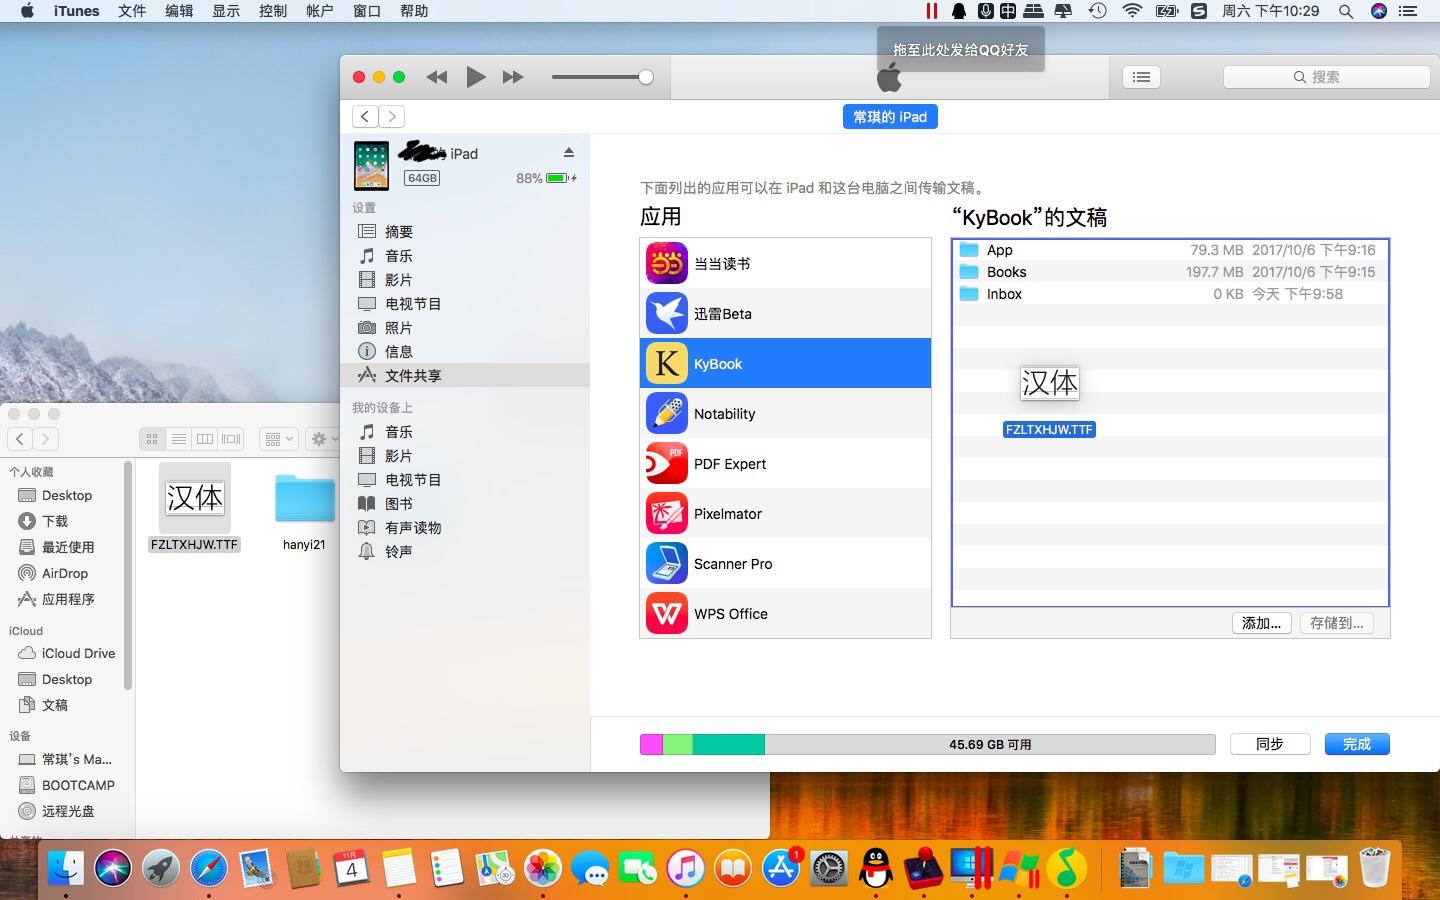Eject the iPad from iTunes
The width and height of the screenshot is (1440, 900).
pos(569,152)
